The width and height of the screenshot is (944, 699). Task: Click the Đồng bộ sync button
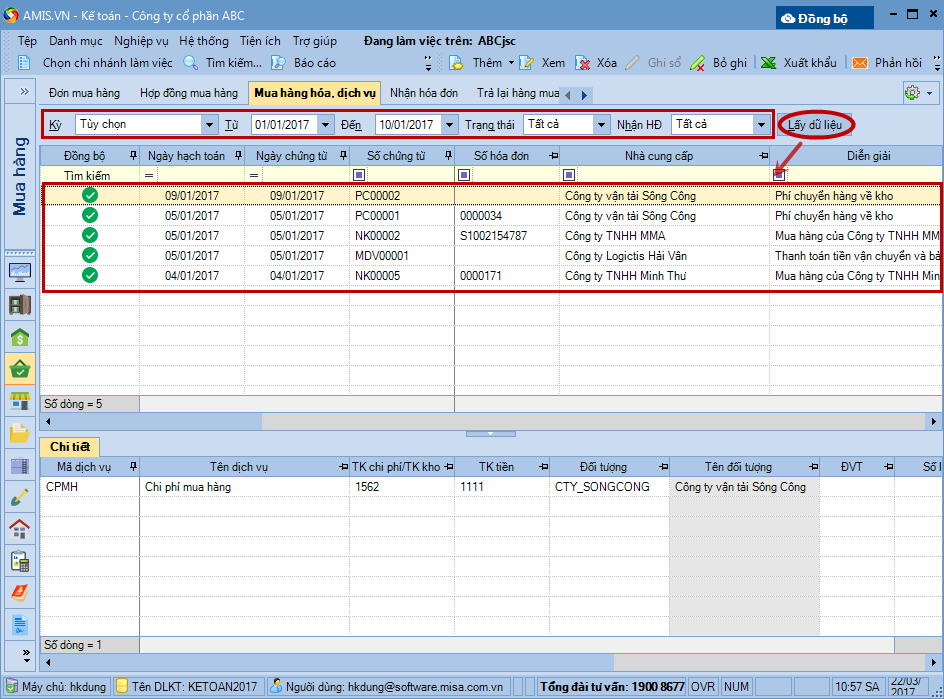824,17
